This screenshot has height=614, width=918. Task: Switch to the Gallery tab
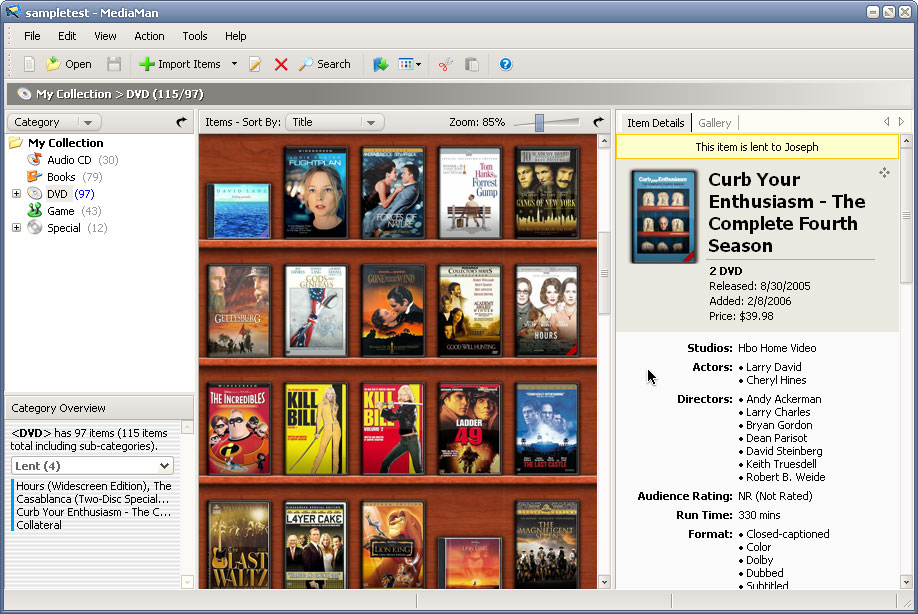click(715, 123)
